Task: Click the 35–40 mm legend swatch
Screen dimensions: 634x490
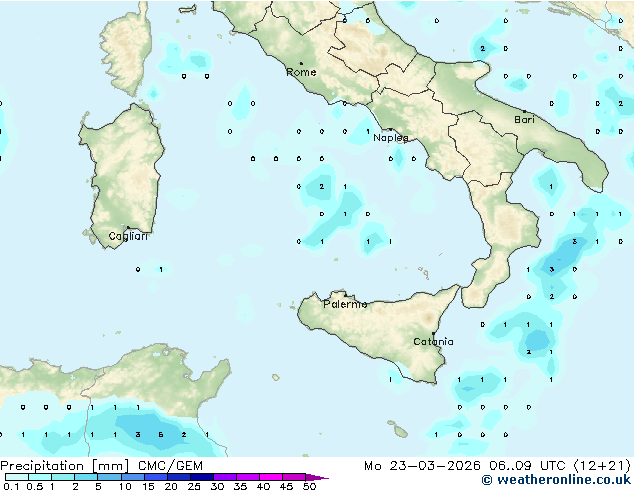Action: (247, 477)
